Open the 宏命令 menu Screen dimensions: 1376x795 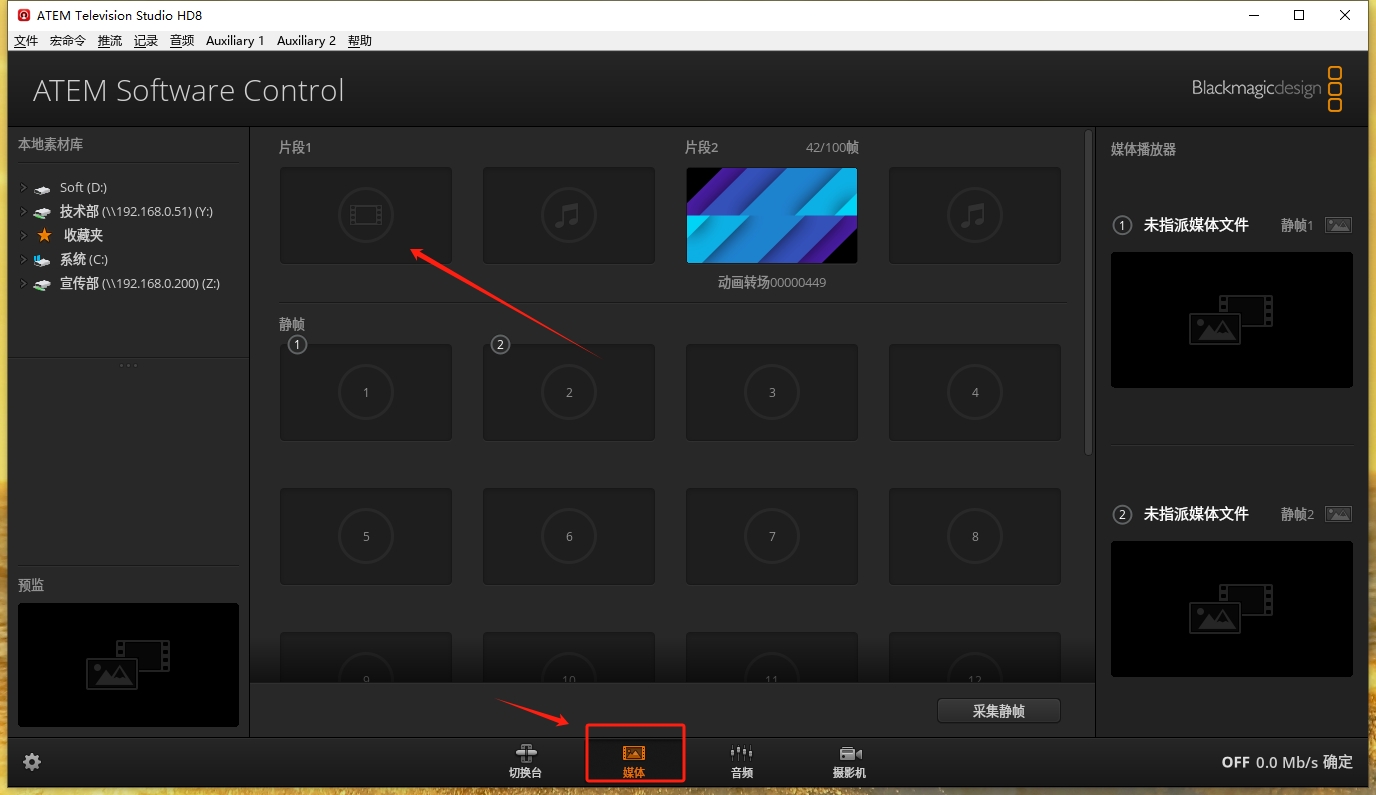click(68, 41)
